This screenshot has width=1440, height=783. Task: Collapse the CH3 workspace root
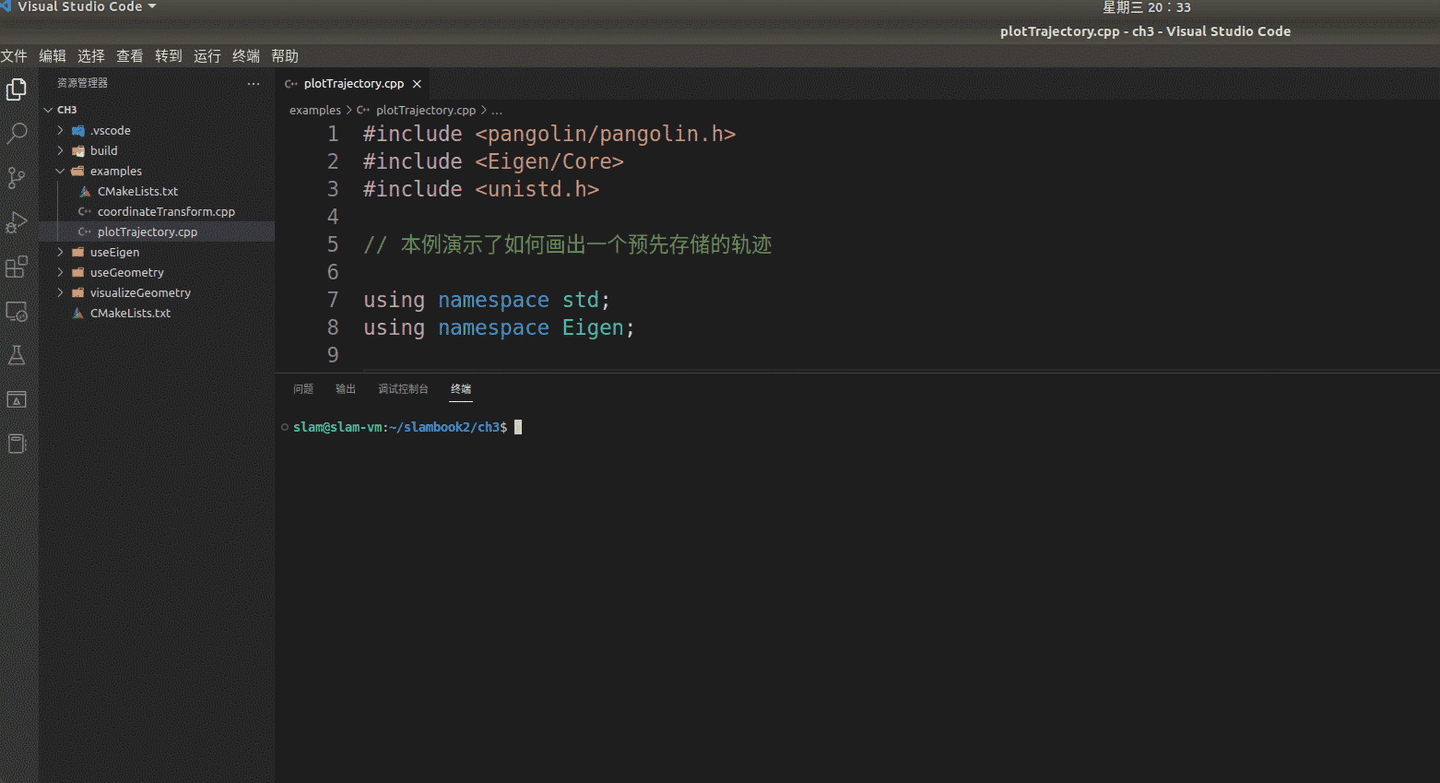tap(48, 109)
